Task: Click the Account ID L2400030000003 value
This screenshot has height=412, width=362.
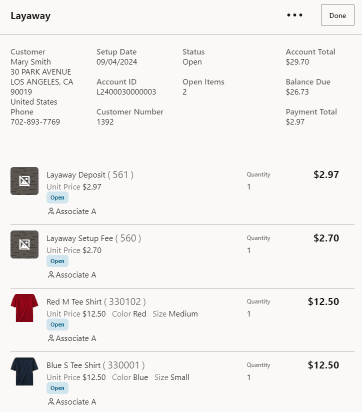Action: pos(126,92)
